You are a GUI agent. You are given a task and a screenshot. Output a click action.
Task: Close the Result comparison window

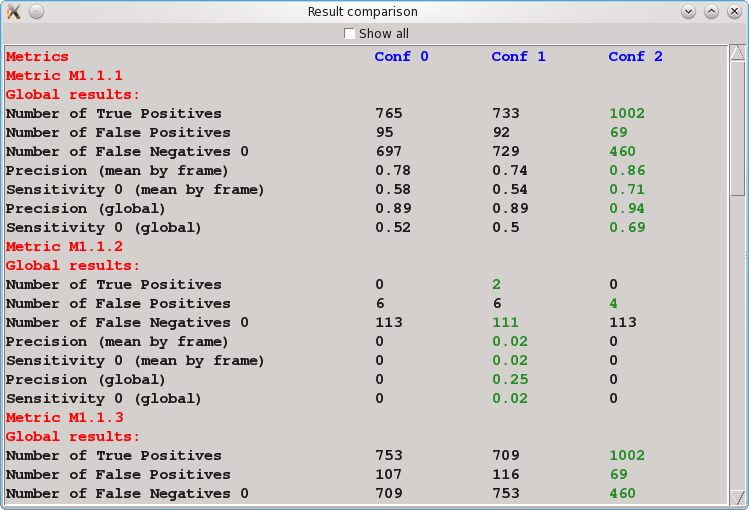tap(734, 11)
